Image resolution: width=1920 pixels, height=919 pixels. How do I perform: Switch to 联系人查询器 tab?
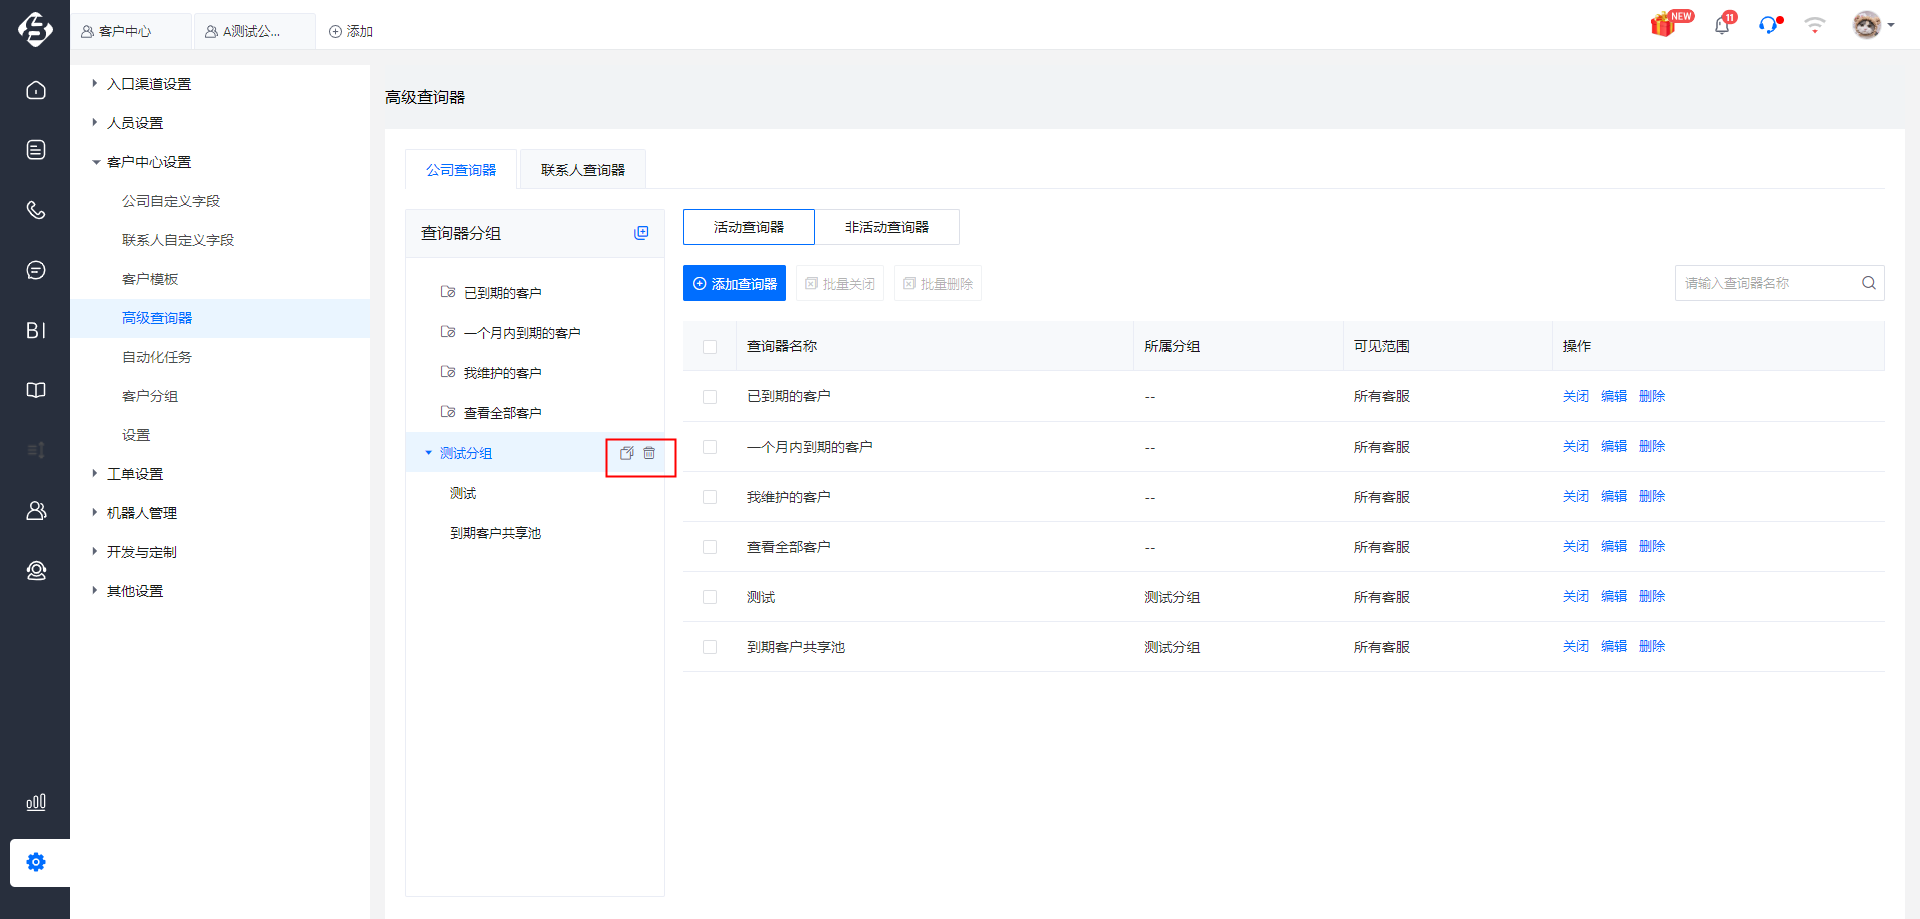(x=583, y=170)
